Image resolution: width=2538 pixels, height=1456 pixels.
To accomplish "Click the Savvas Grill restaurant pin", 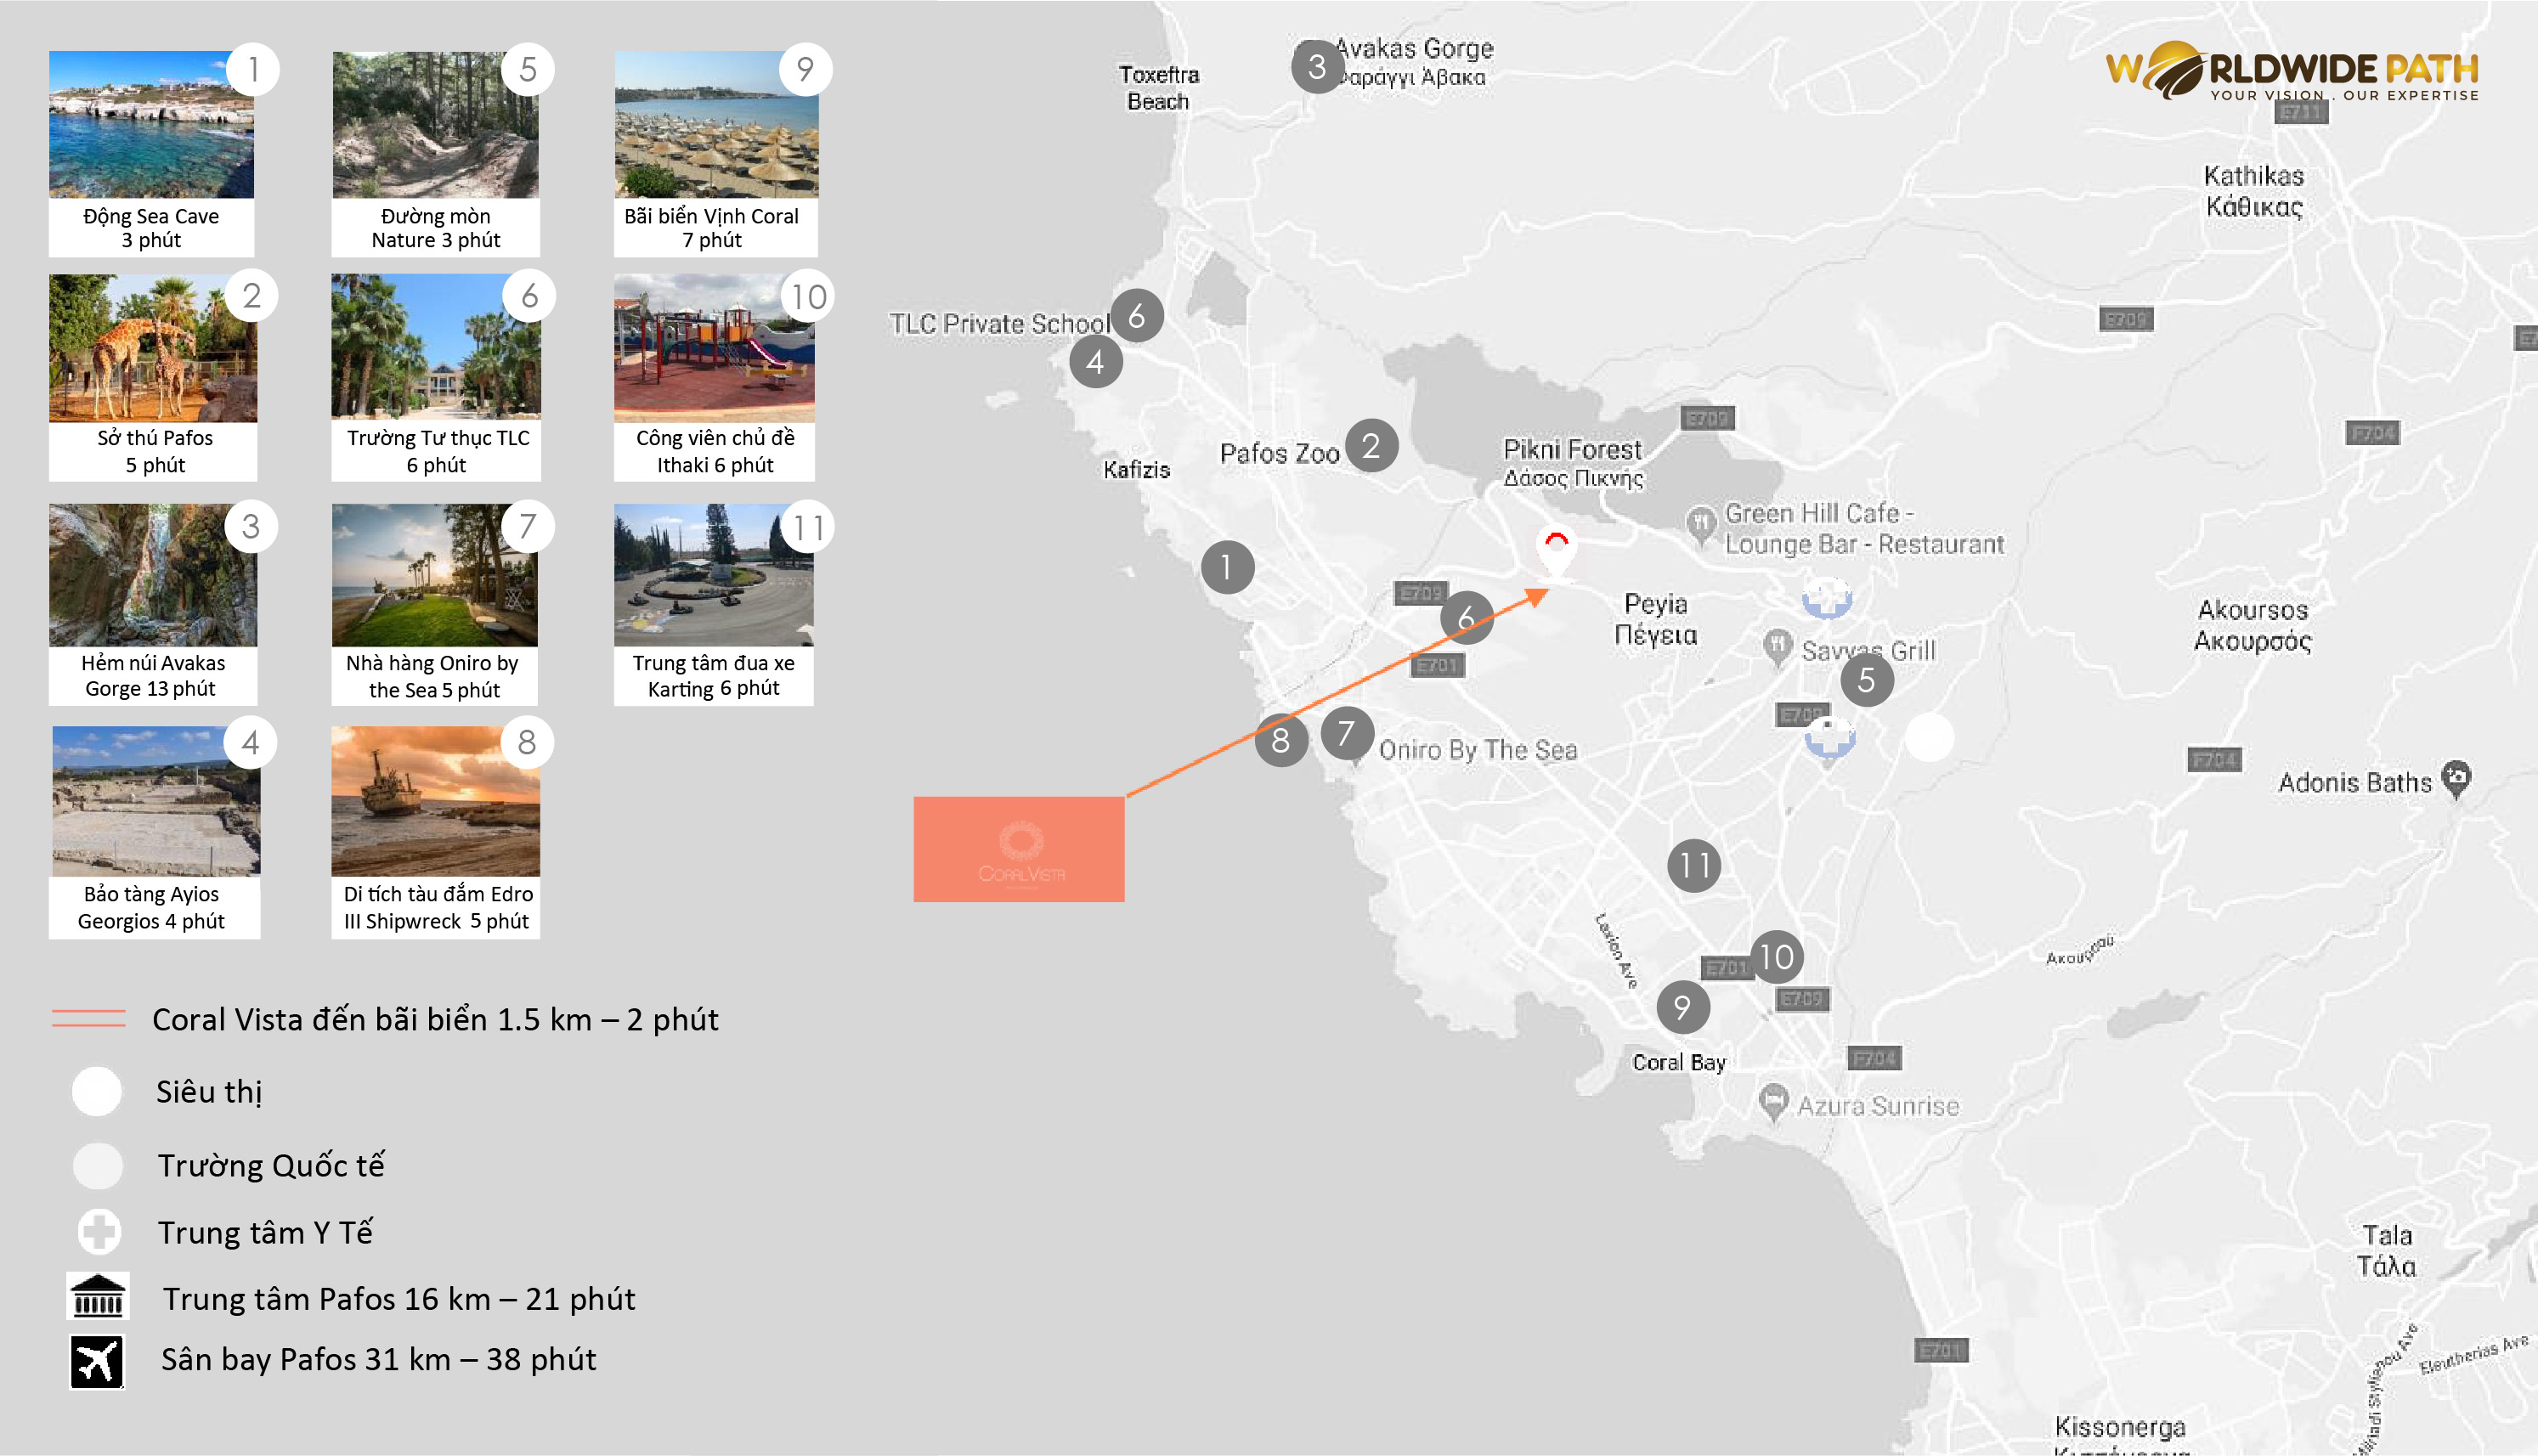I will coord(1777,647).
